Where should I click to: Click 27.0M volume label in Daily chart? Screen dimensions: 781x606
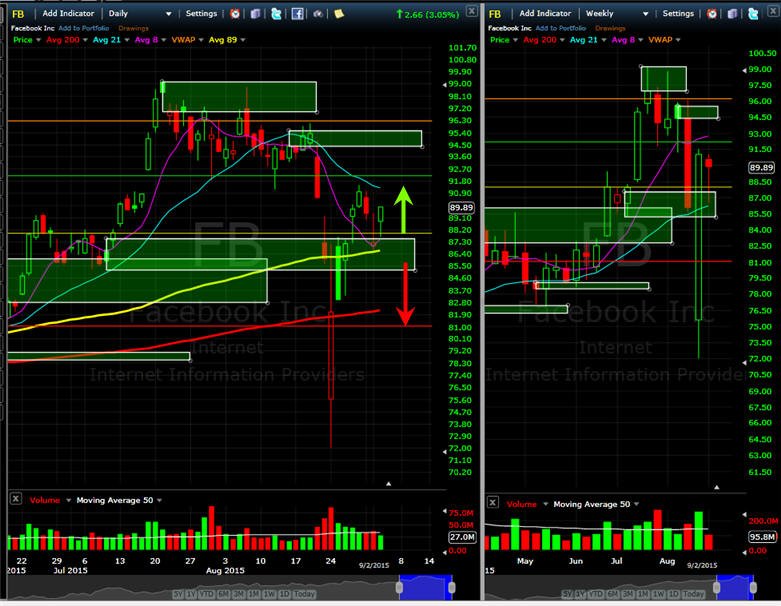point(462,537)
